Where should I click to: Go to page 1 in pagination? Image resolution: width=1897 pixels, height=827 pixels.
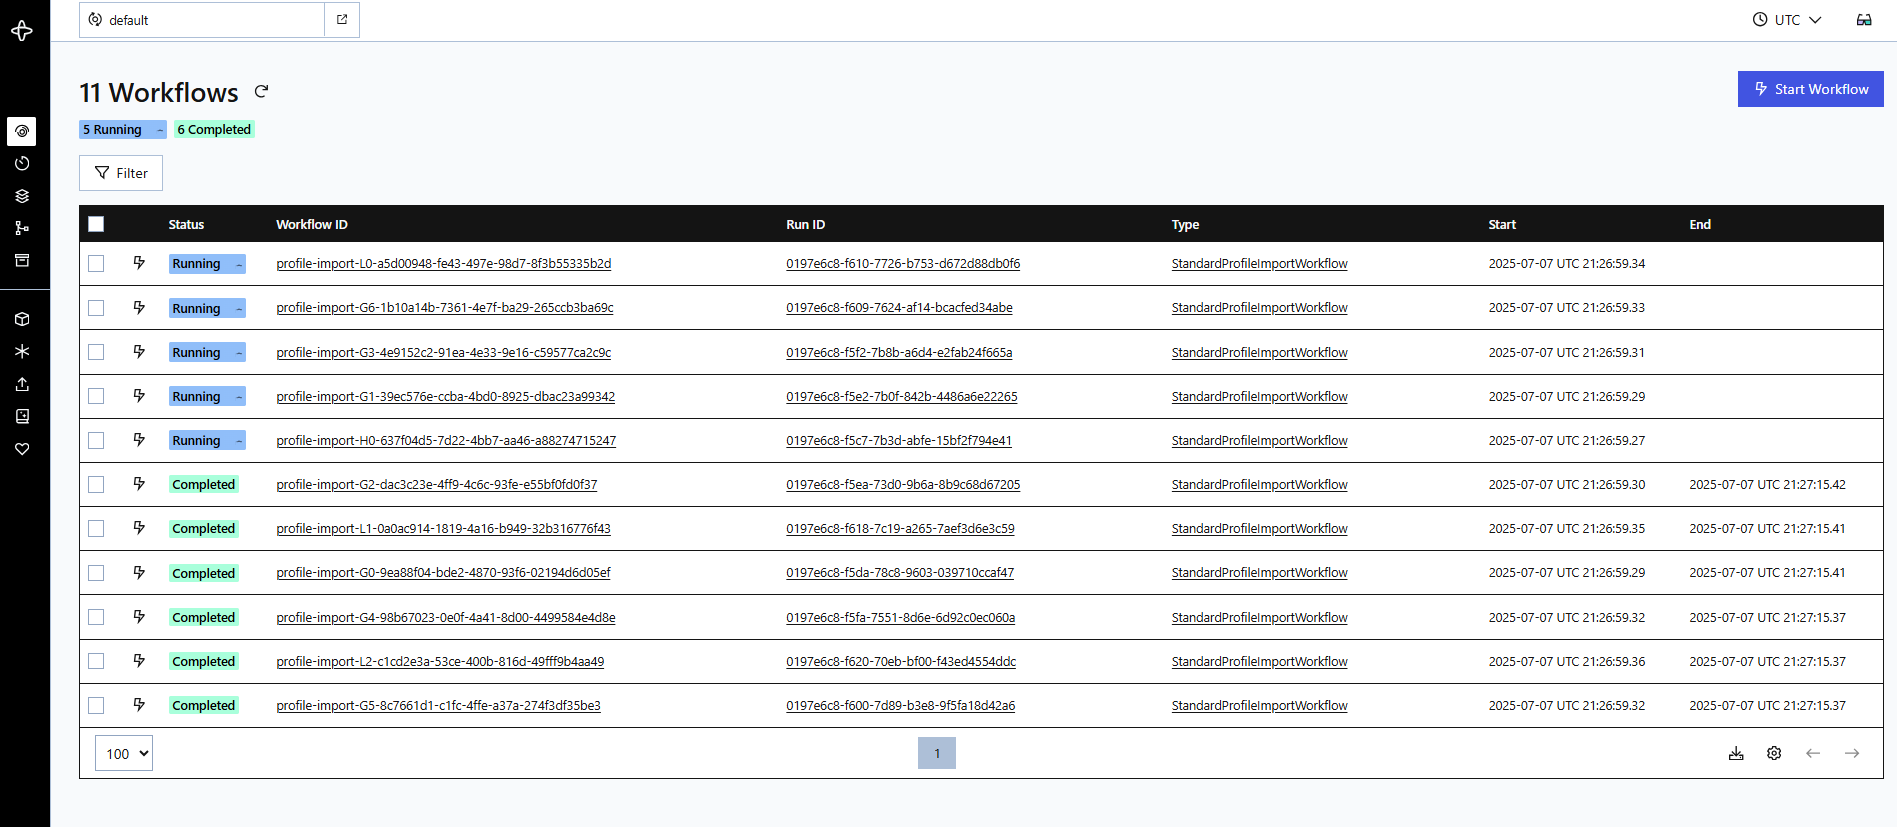point(937,753)
